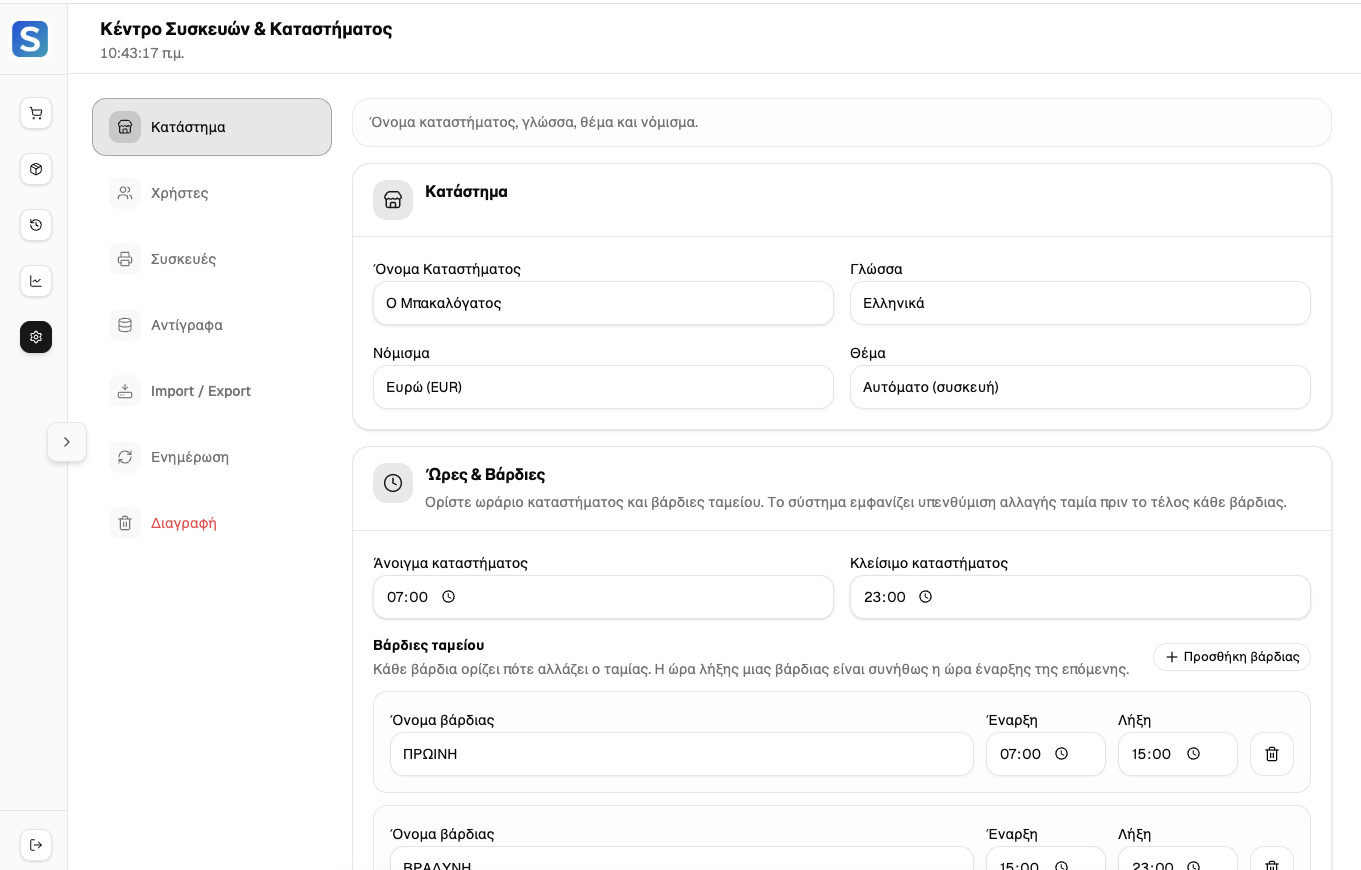The height and width of the screenshot is (870, 1361).
Task: Expand the sidebar with the chevron button
Action: coord(67,442)
